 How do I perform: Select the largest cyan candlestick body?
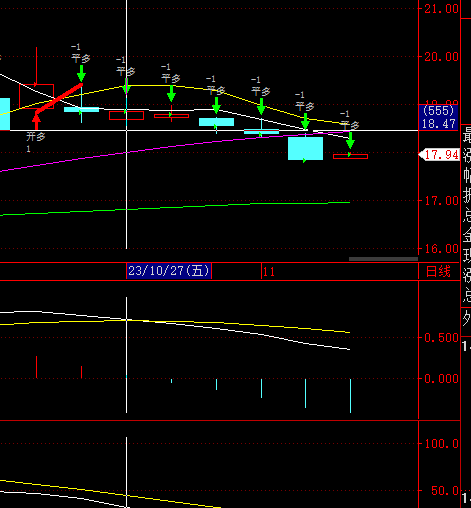click(x=305, y=148)
